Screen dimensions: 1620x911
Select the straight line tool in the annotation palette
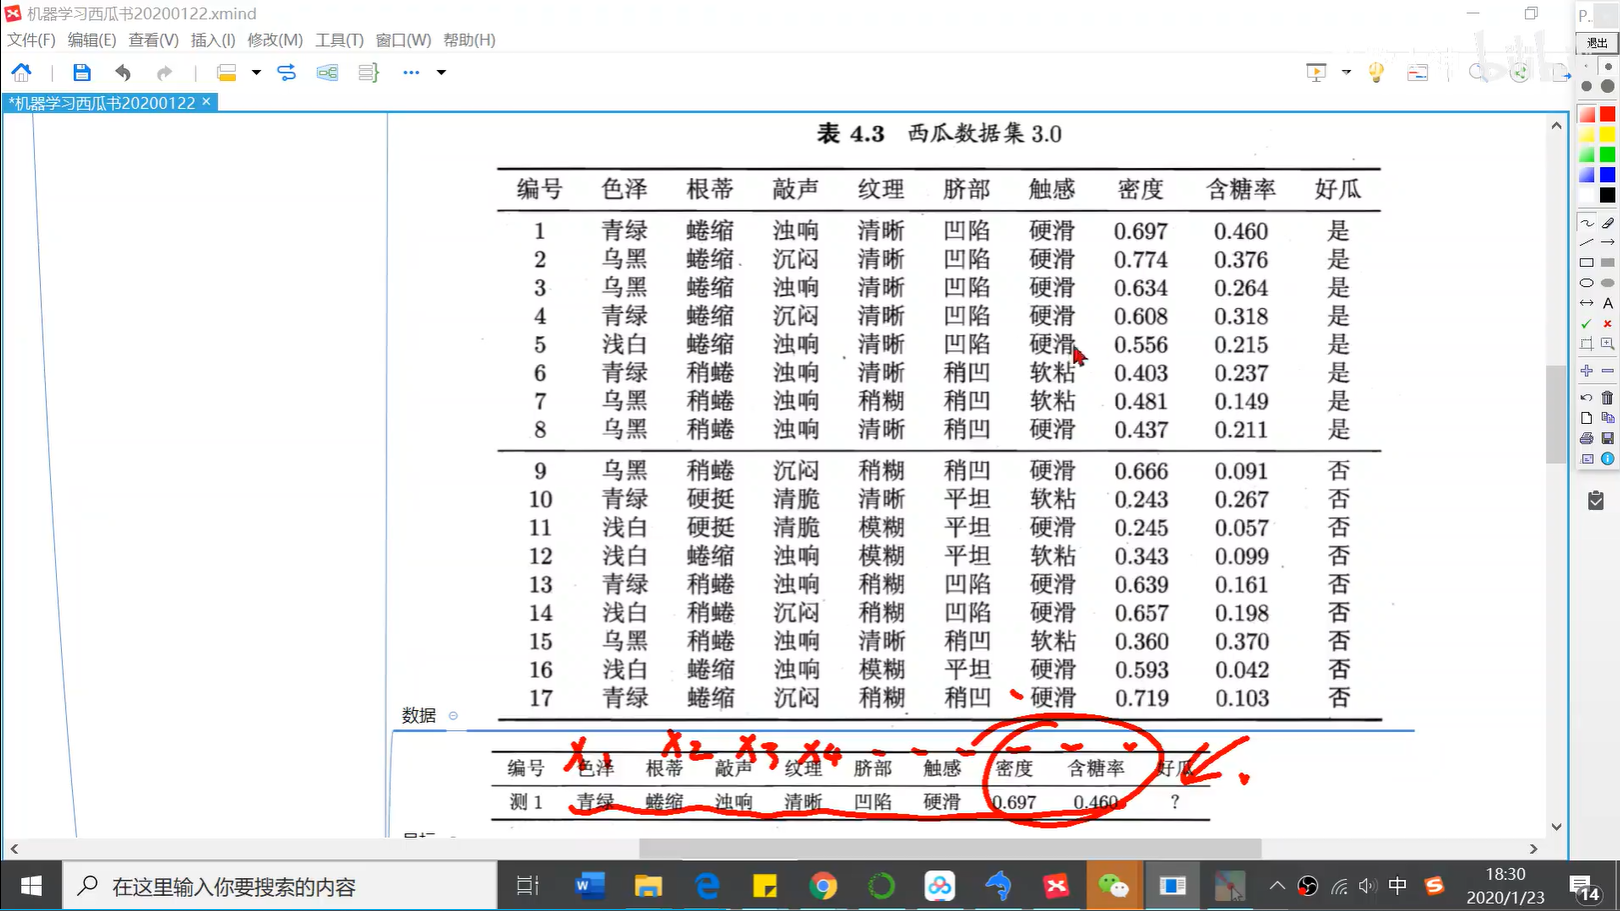pyautogui.click(x=1587, y=243)
